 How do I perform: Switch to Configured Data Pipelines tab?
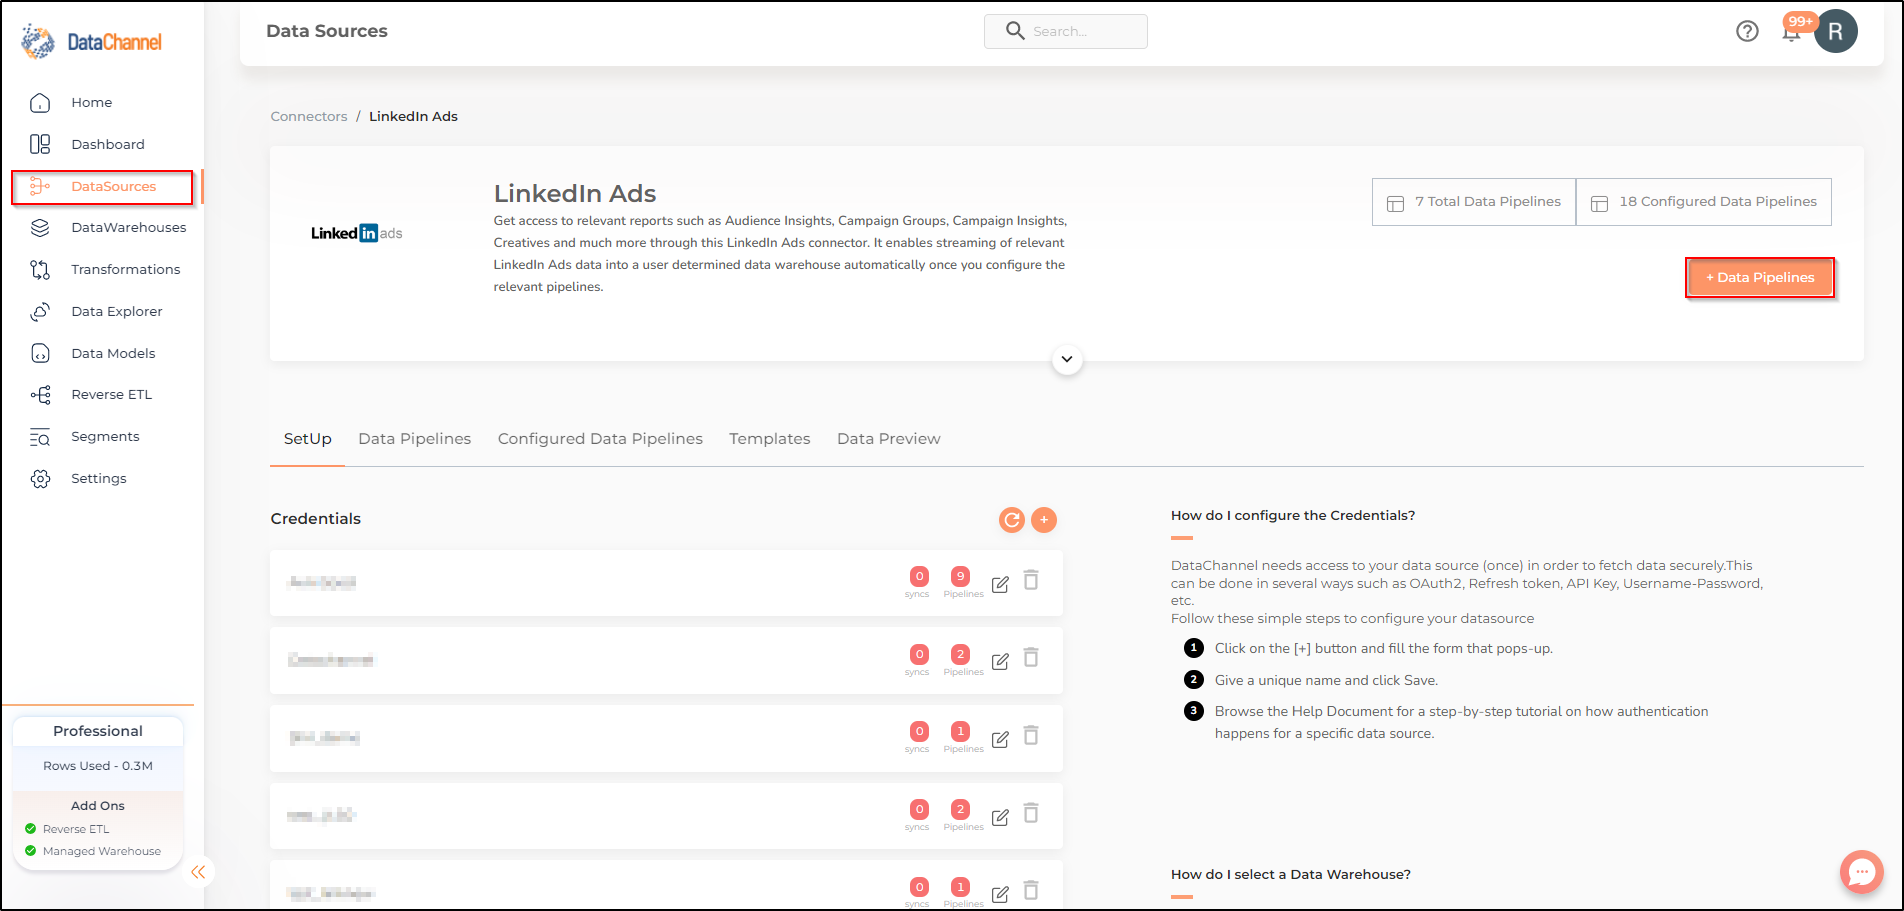coord(600,439)
